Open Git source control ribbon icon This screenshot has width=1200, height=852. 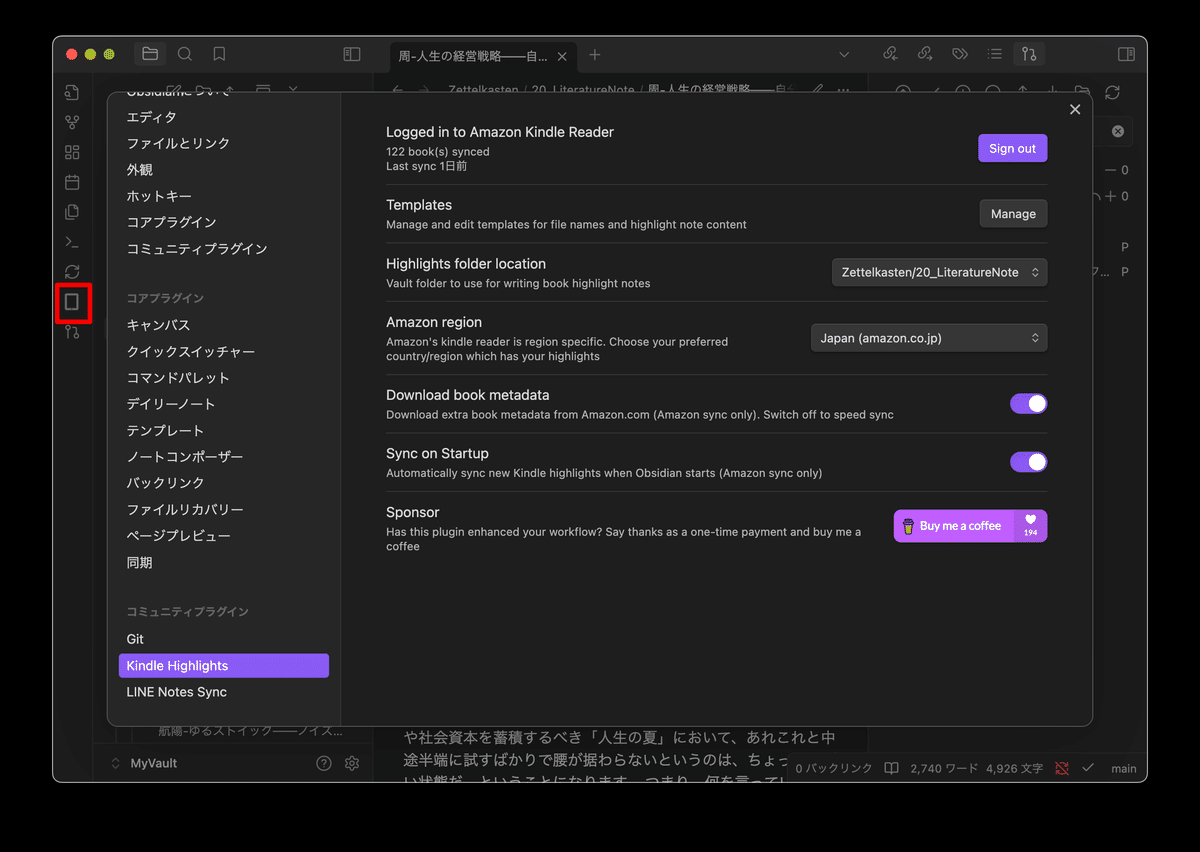click(72, 332)
